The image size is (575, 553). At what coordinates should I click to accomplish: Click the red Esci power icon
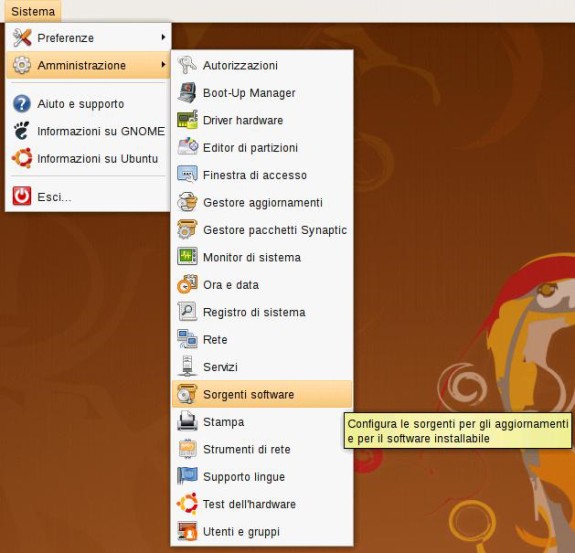(x=22, y=196)
